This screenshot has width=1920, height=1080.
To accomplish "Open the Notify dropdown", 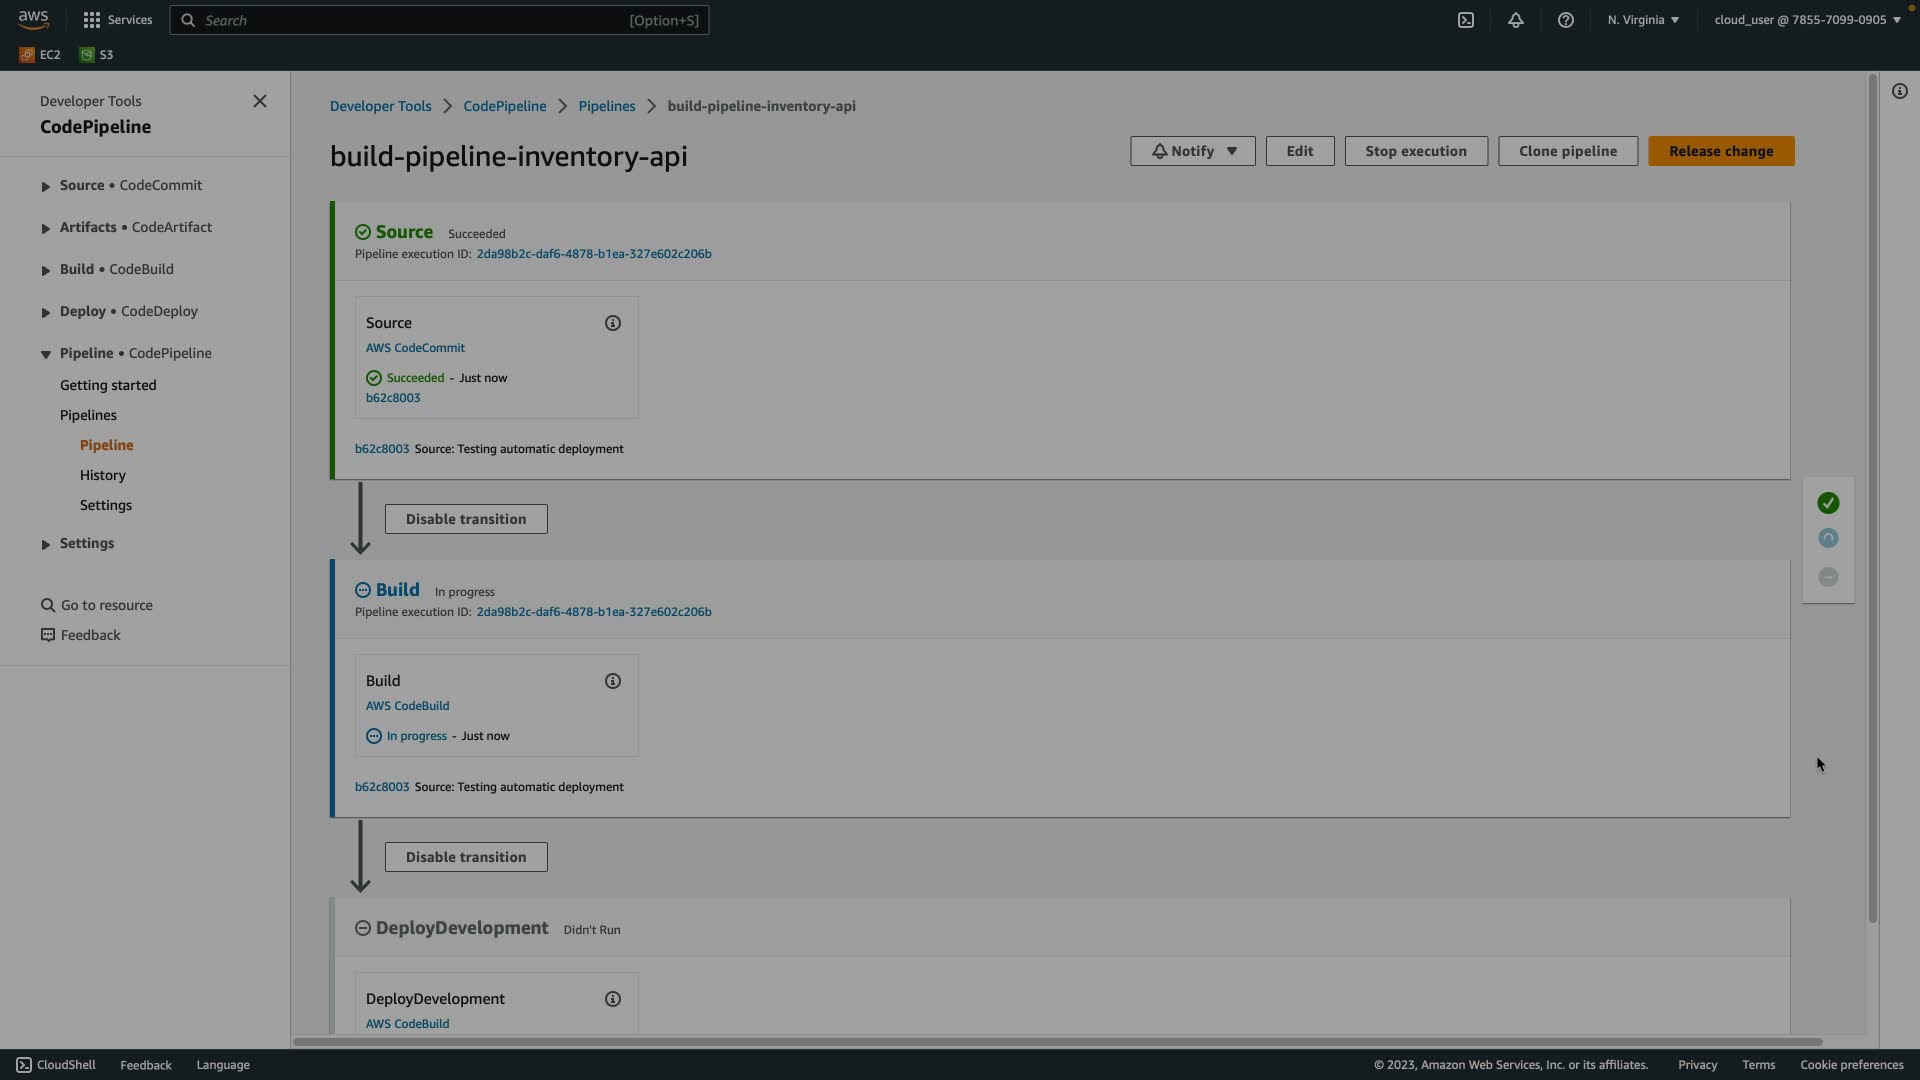I will click(x=1192, y=151).
